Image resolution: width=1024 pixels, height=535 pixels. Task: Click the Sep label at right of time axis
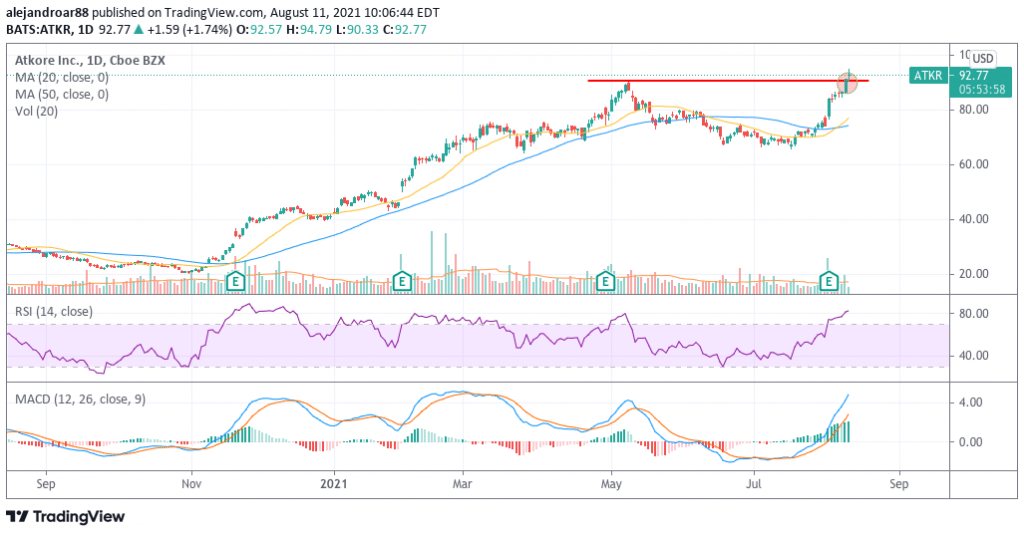tap(899, 484)
